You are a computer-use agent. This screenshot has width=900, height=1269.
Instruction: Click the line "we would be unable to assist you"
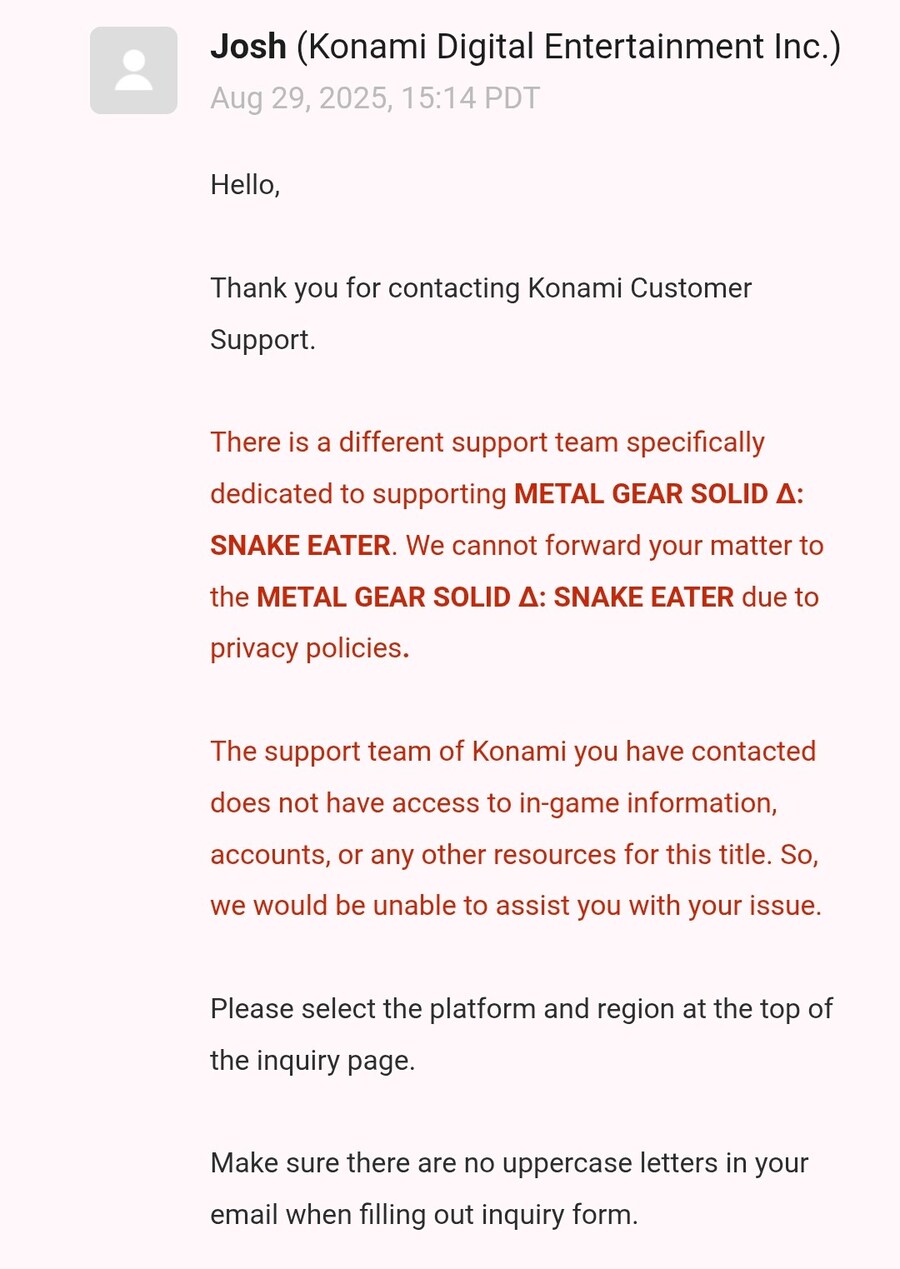[x=516, y=906]
